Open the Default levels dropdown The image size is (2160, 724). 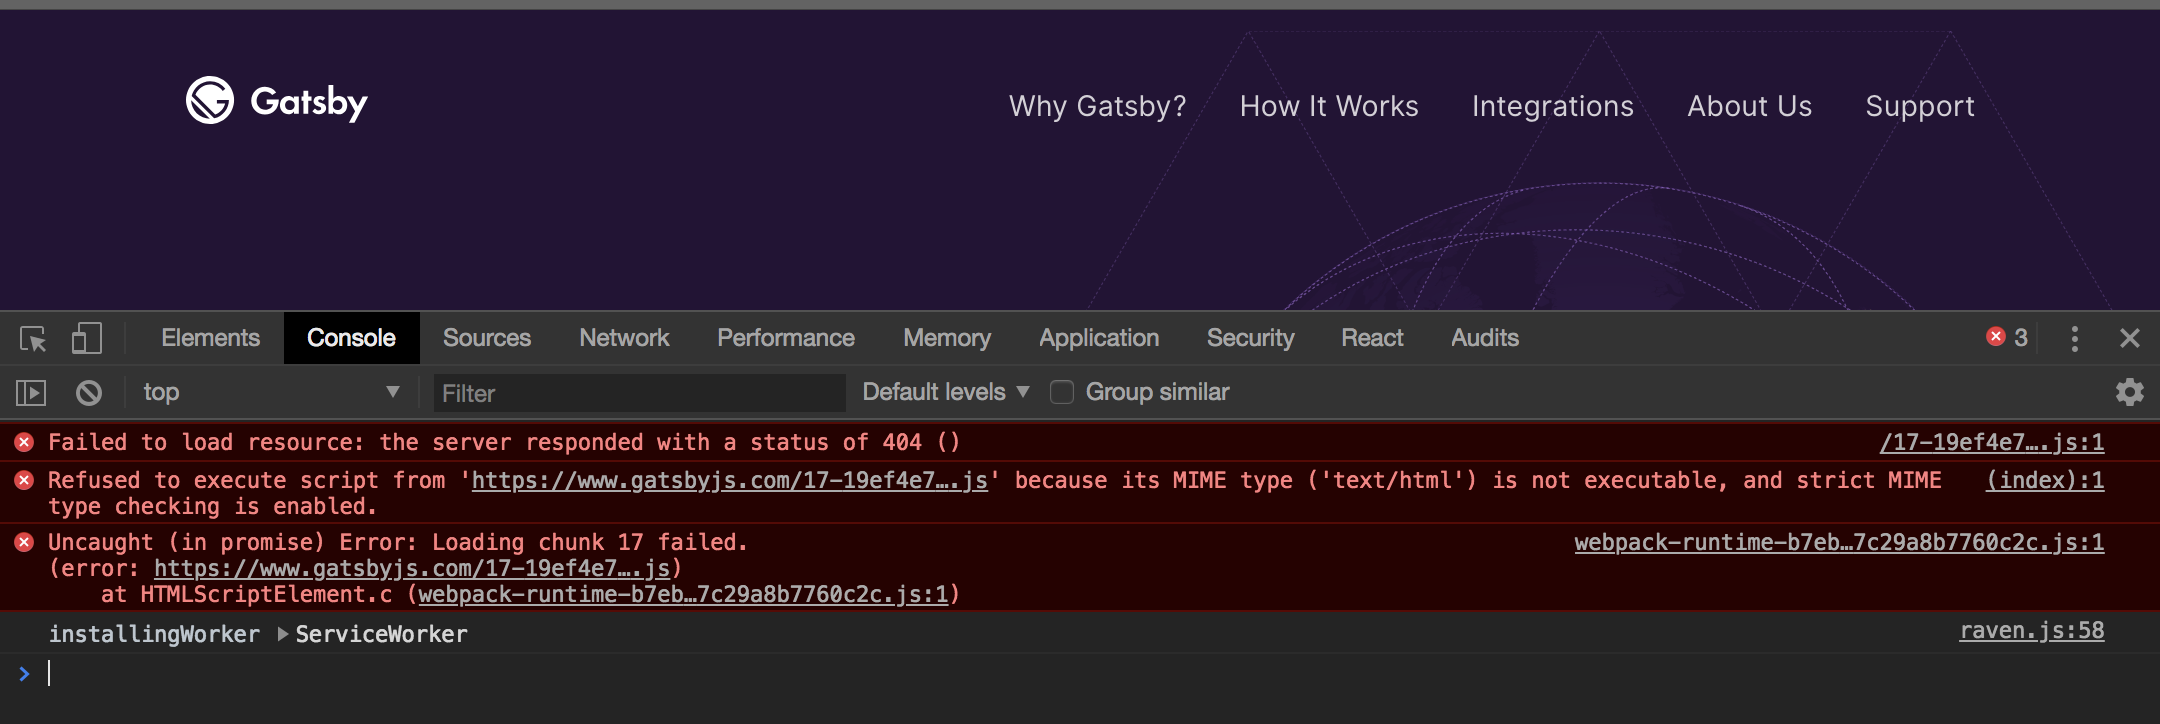pyautogui.click(x=946, y=392)
